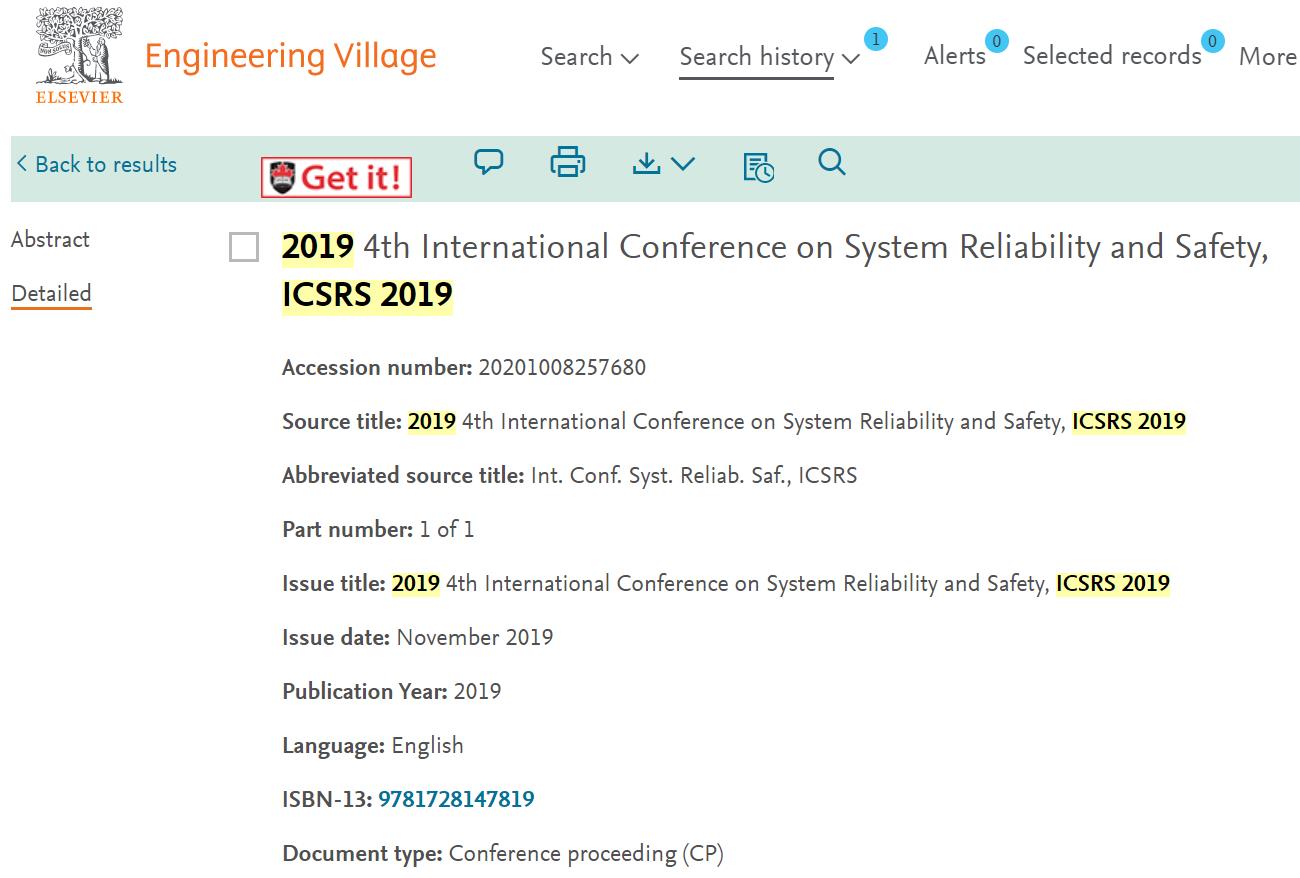Click the ISBN-13 link 9781728147819
This screenshot has width=1300, height=878.
tap(456, 800)
